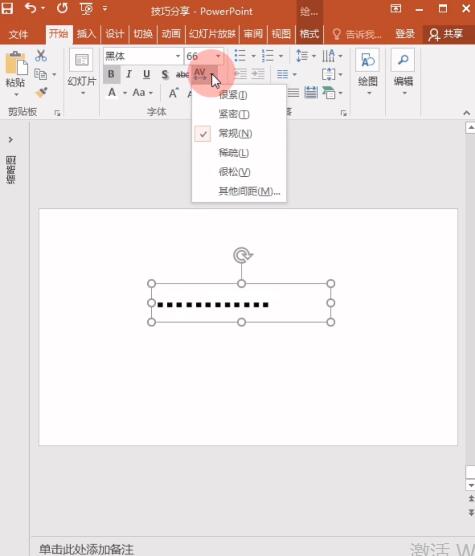
Task: Open the 幻灯片放映 tab
Action: [x=212, y=34]
